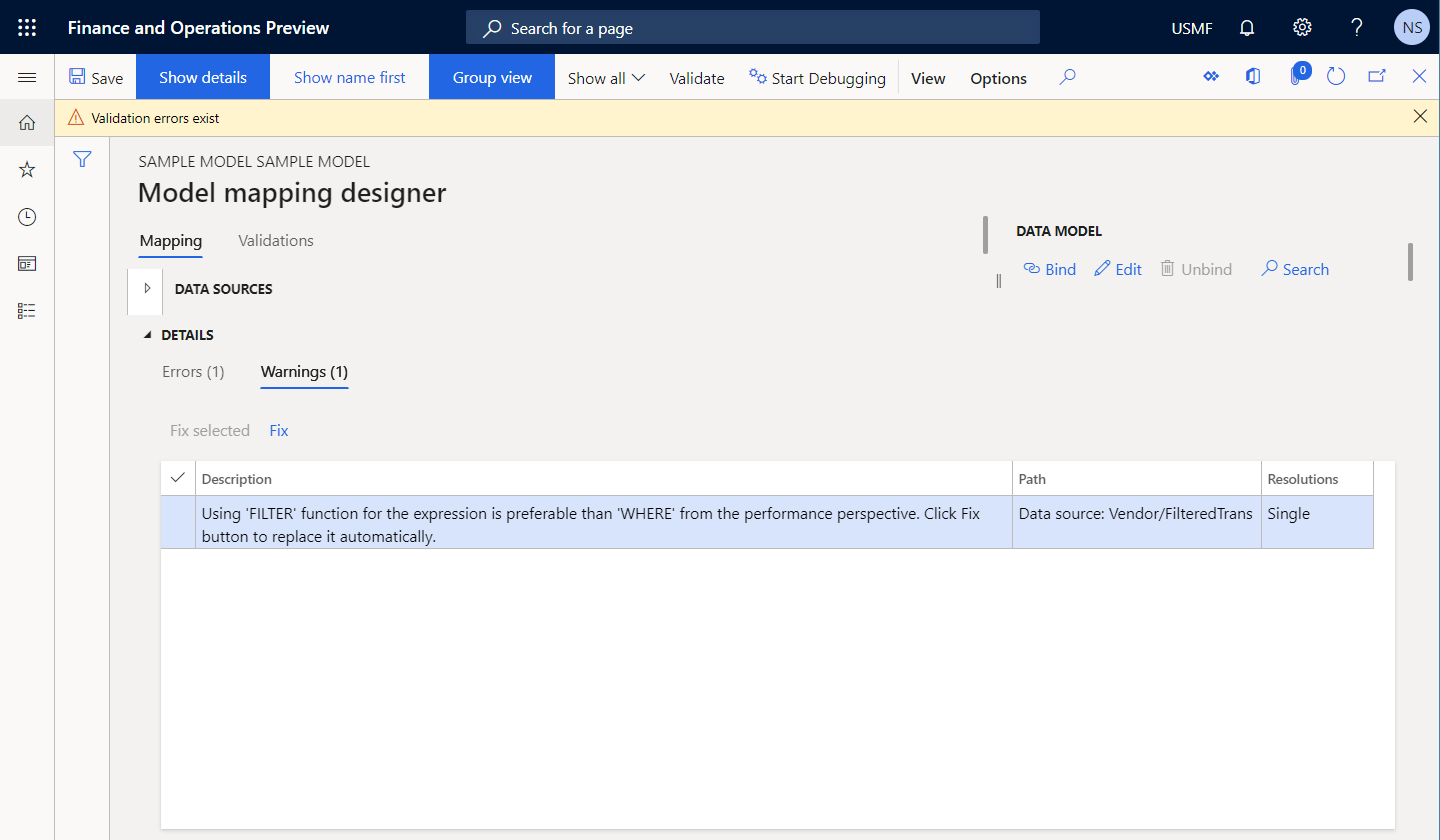Image resolution: width=1440 pixels, height=840 pixels.
Task: Open the Errors (1) tab
Action: point(192,371)
